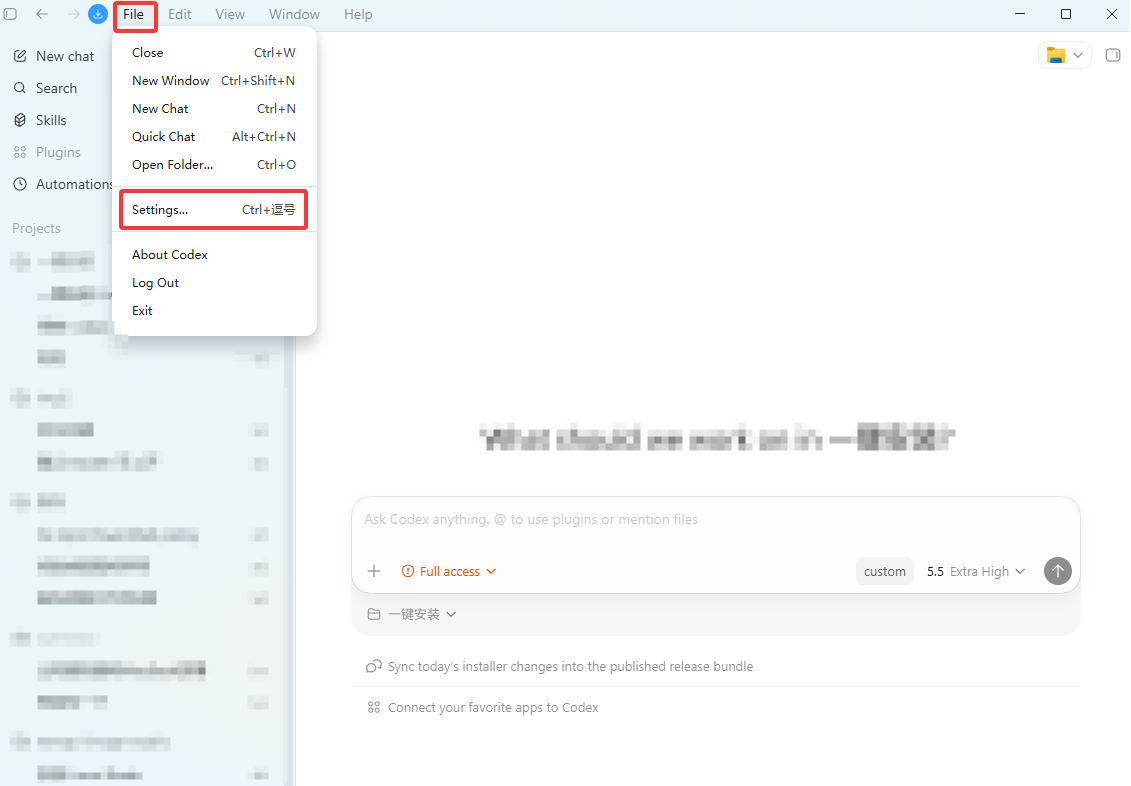The image size is (1131, 786).
Task: Click the plus attach icon
Action: click(x=374, y=571)
